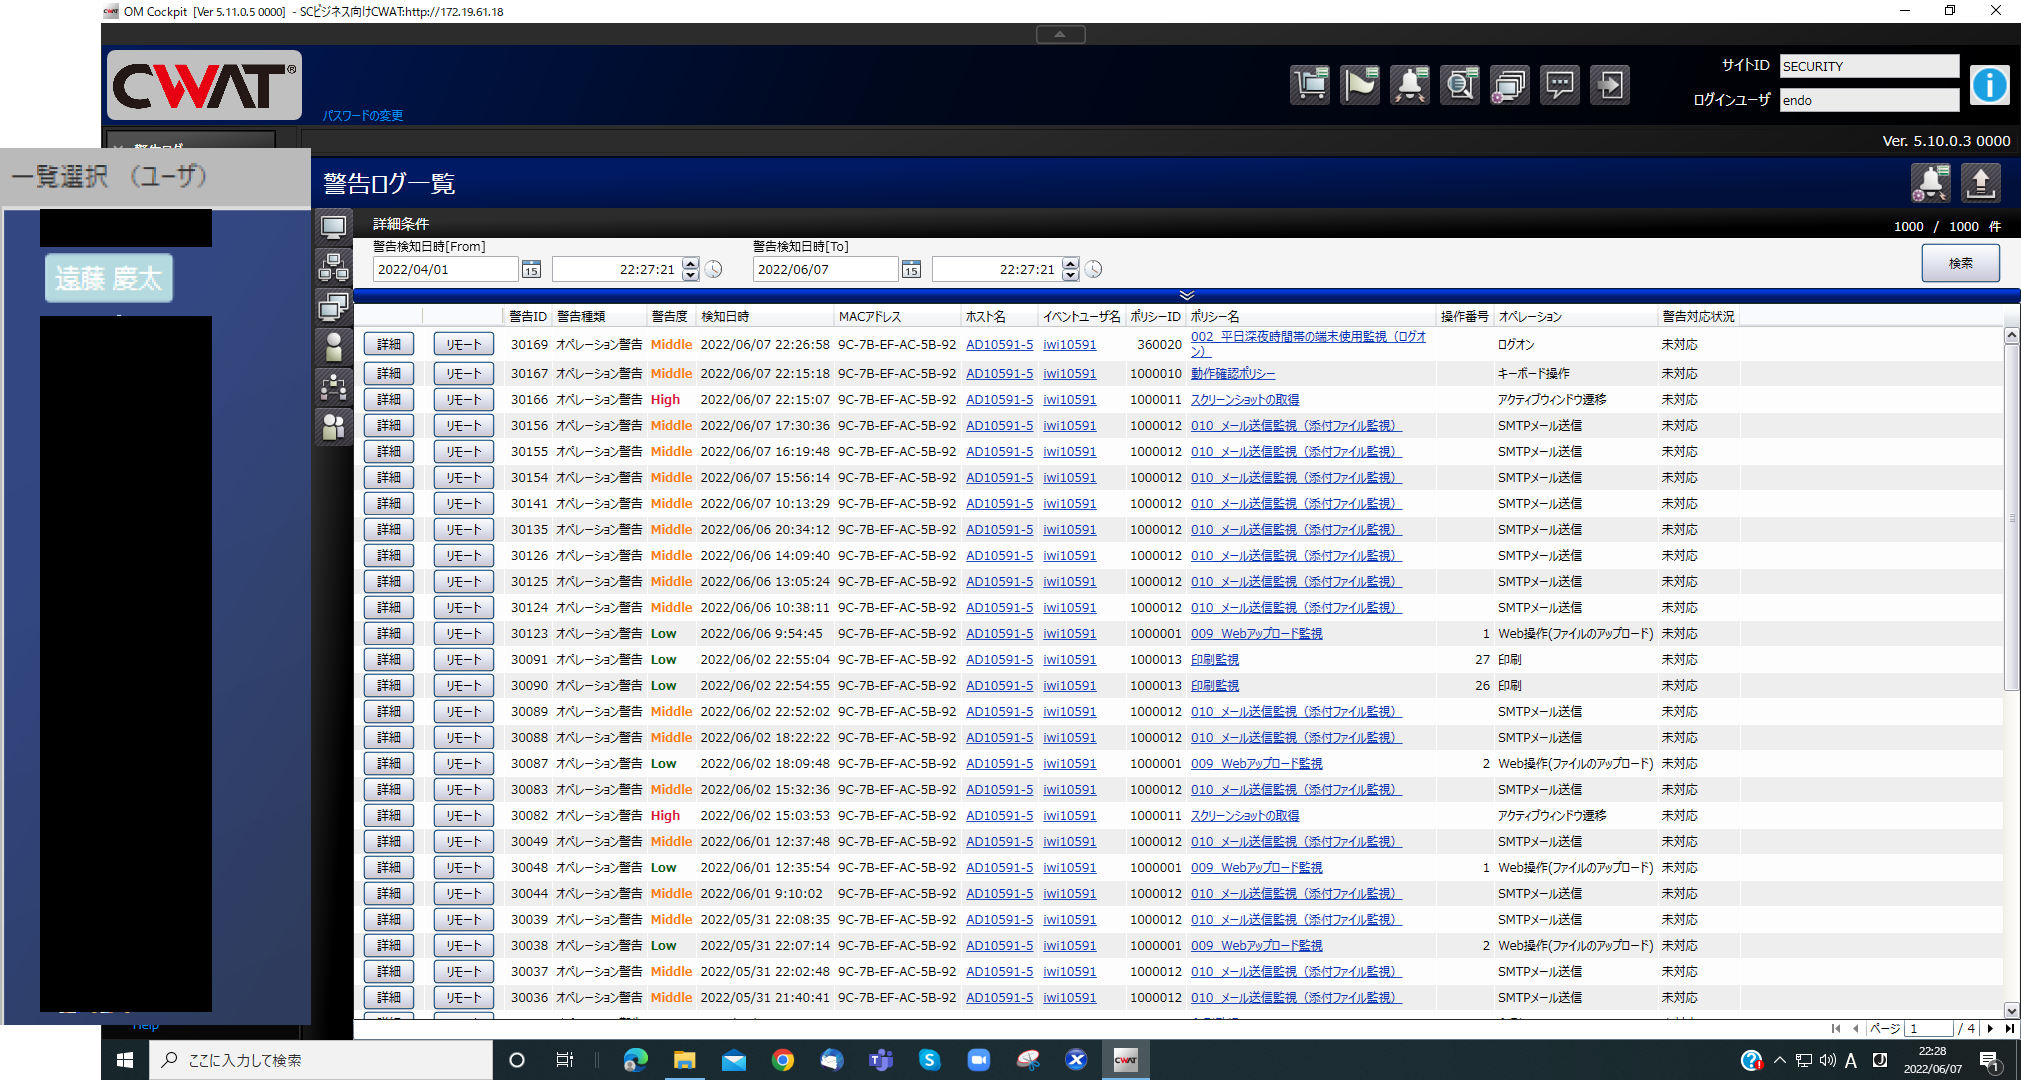Click the export upload icon in 警告ログ一覧 header

pos(1980,183)
